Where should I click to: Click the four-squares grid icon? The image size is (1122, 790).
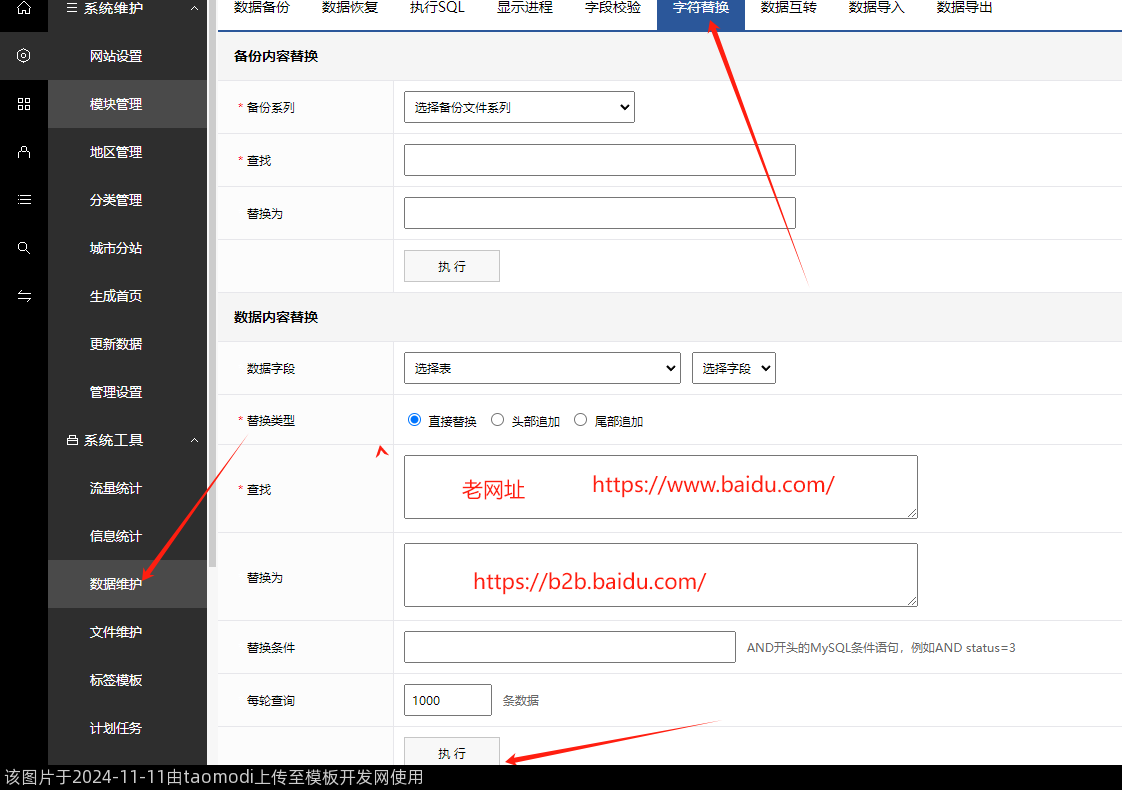pyautogui.click(x=24, y=104)
